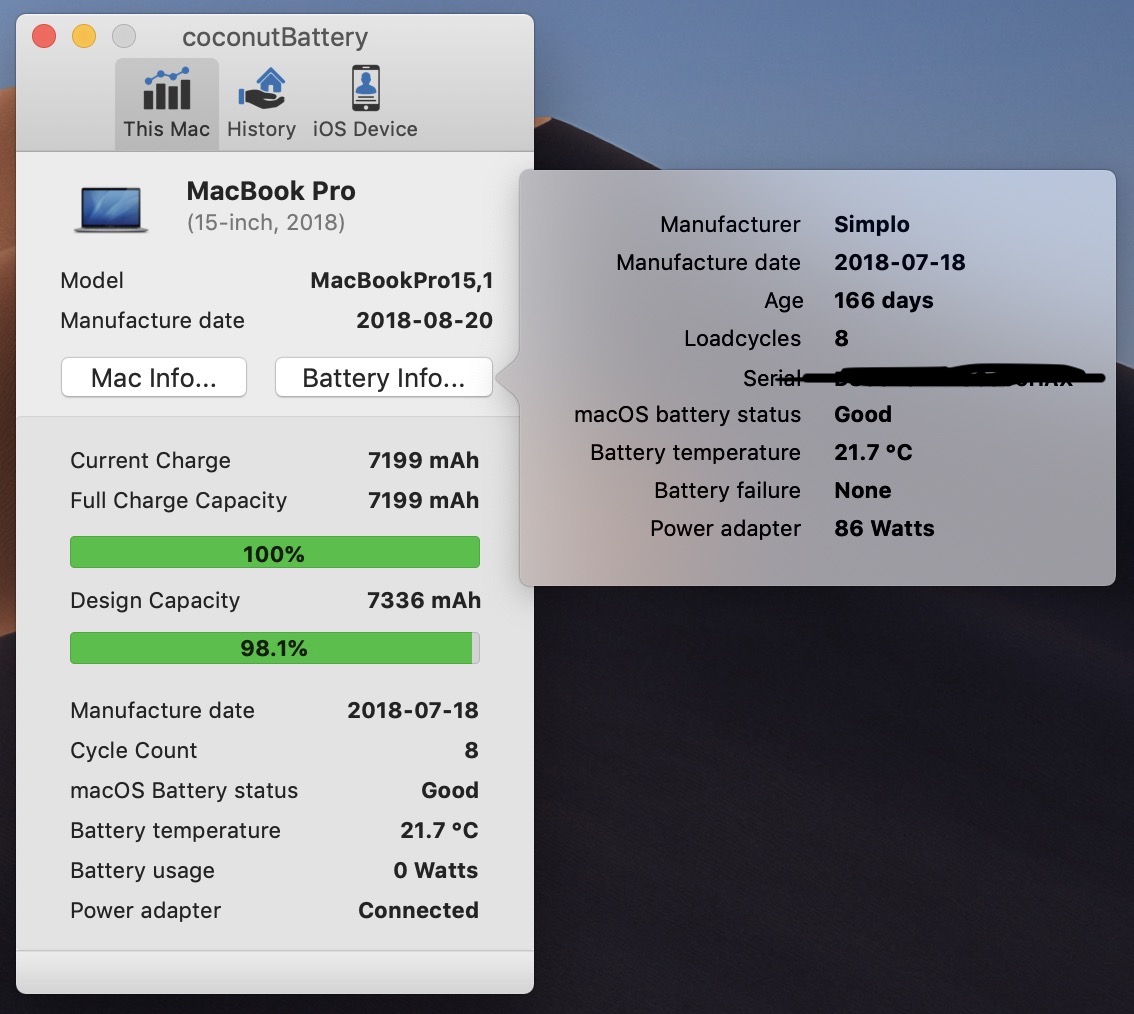
Task: Select the MacBook Pro heading text
Action: pos(271,191)
